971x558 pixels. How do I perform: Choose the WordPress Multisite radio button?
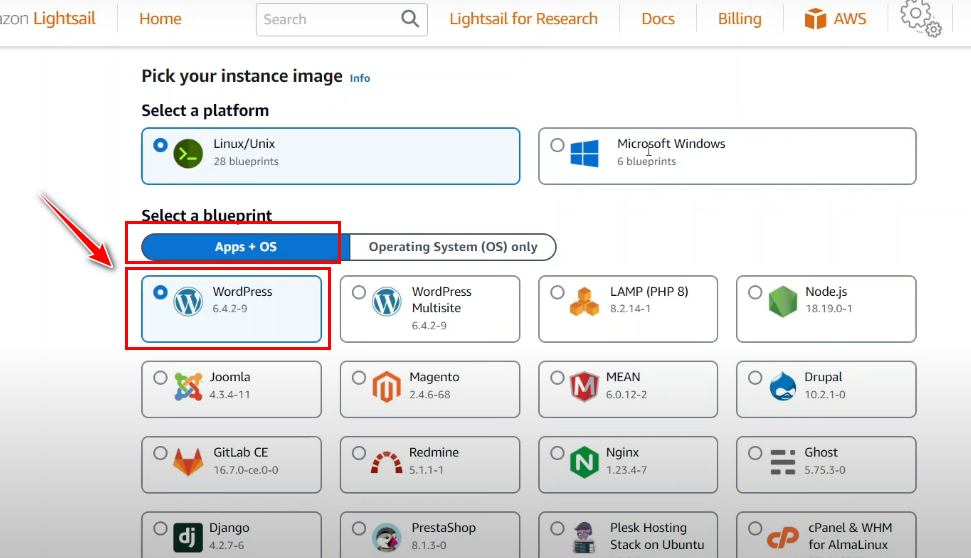359,292
